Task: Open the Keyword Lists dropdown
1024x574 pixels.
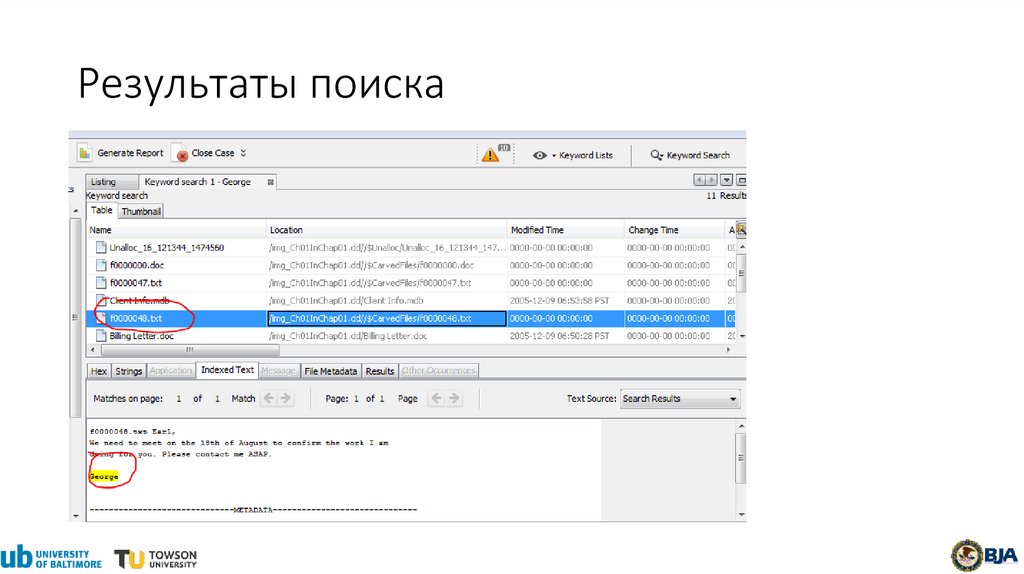Action: (573, 155)
